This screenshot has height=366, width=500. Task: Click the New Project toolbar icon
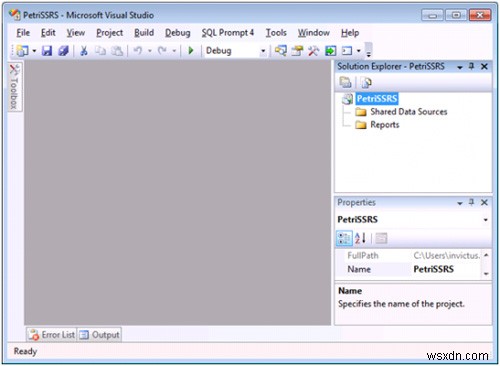23,51
